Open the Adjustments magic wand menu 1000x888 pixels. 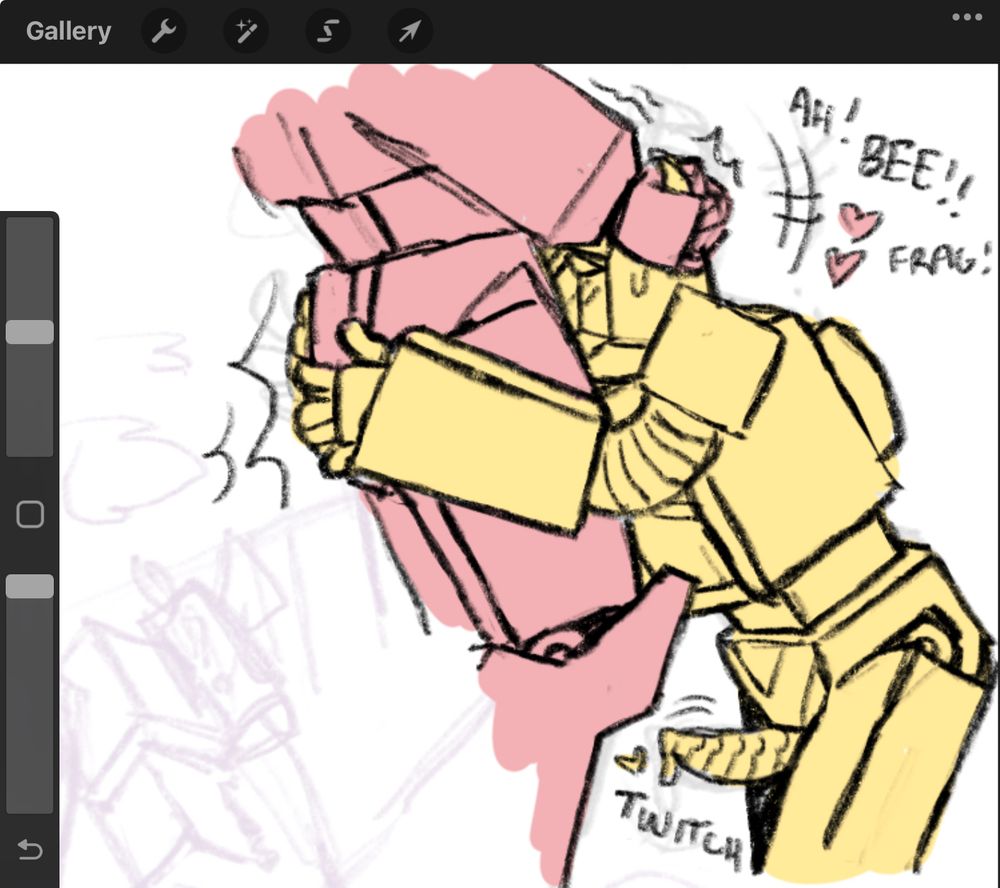[x=246, y=31]
